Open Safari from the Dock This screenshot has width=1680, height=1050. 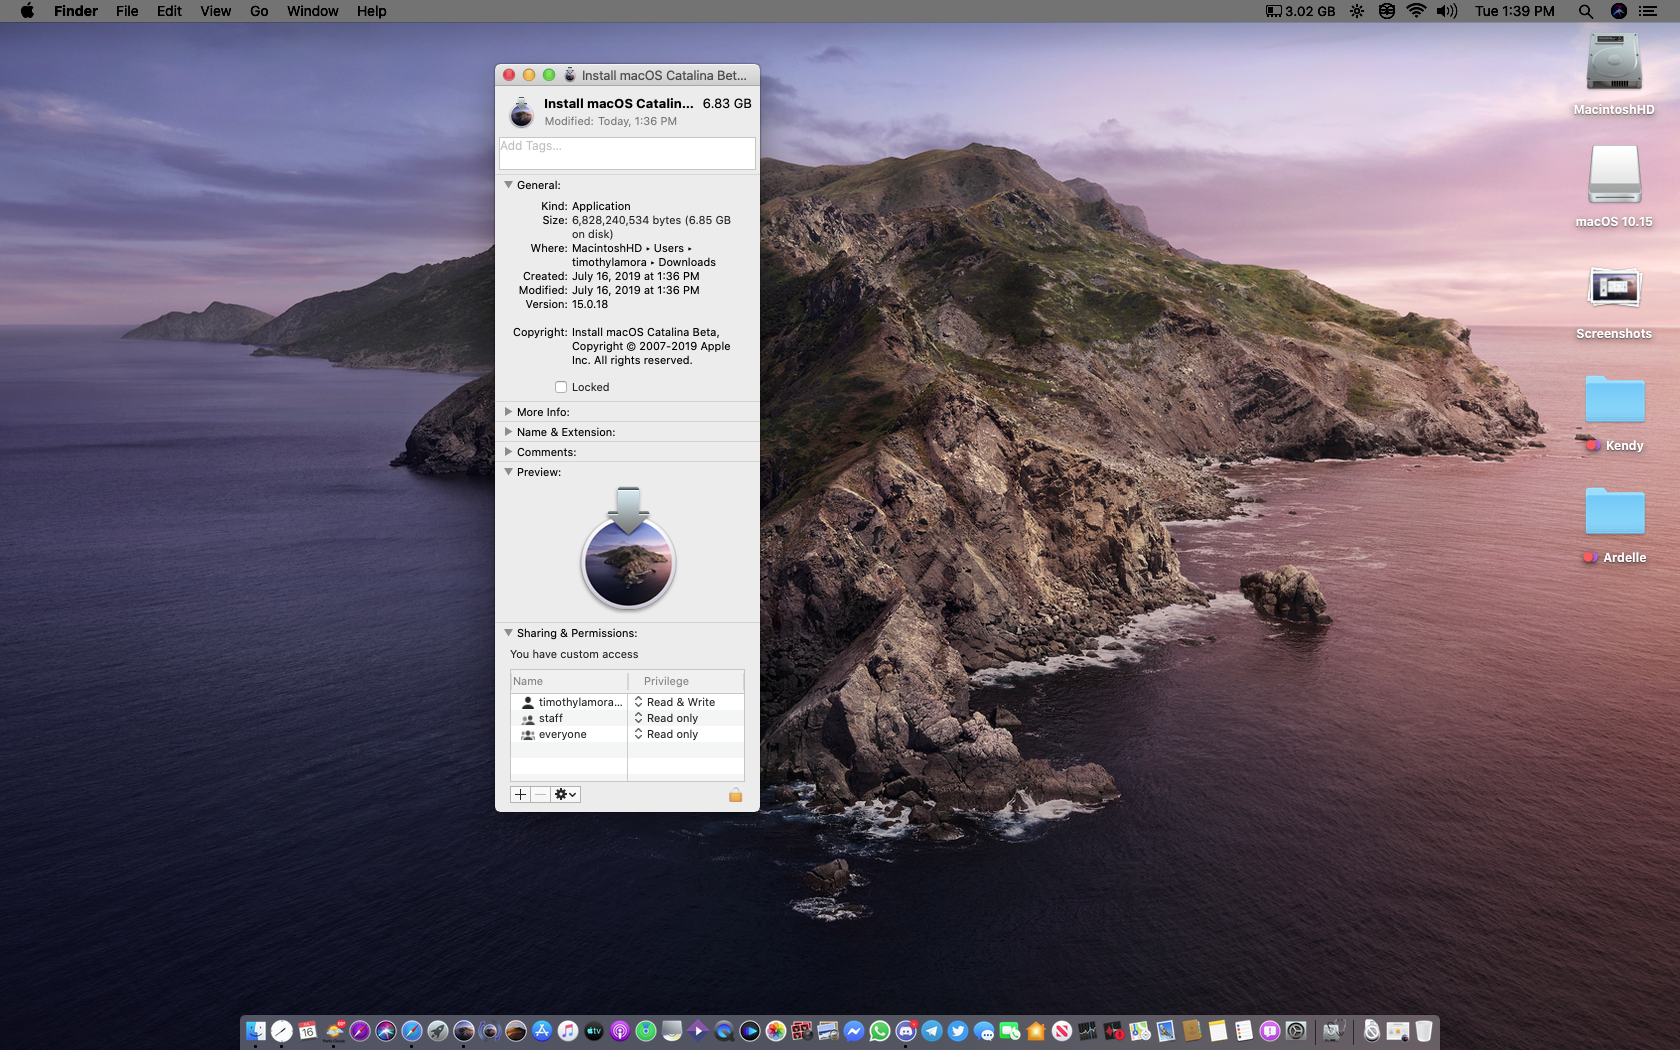tap(412, 1031)
